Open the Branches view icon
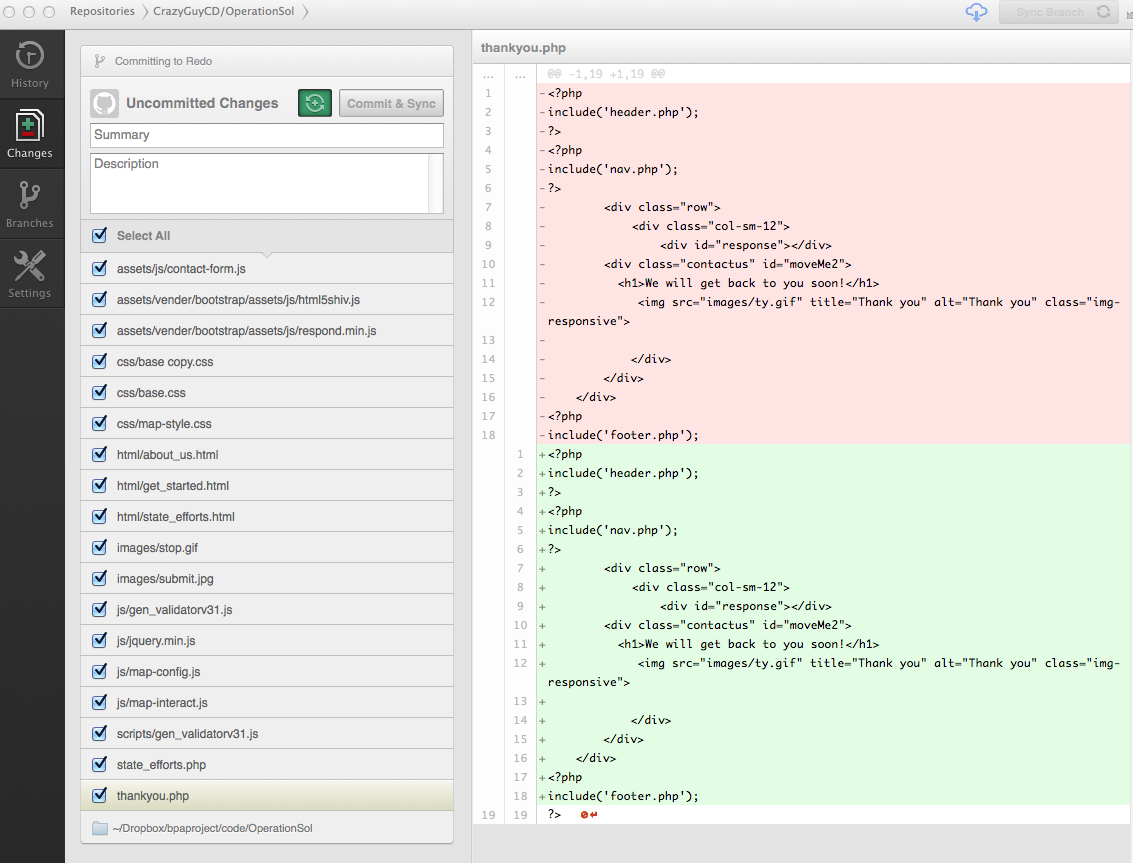1133x863 pixels. pyautogui.click(x=30, y=195)
